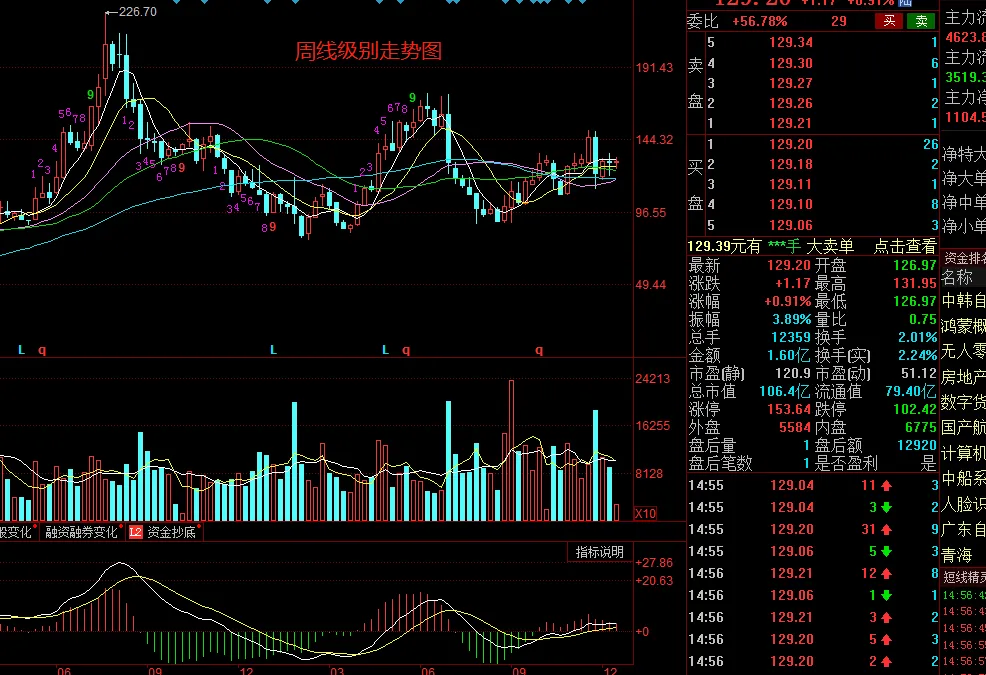Click the 总手 value 12359
The height and width of the screenshot is (675, 986).
[x=791, y=337]
